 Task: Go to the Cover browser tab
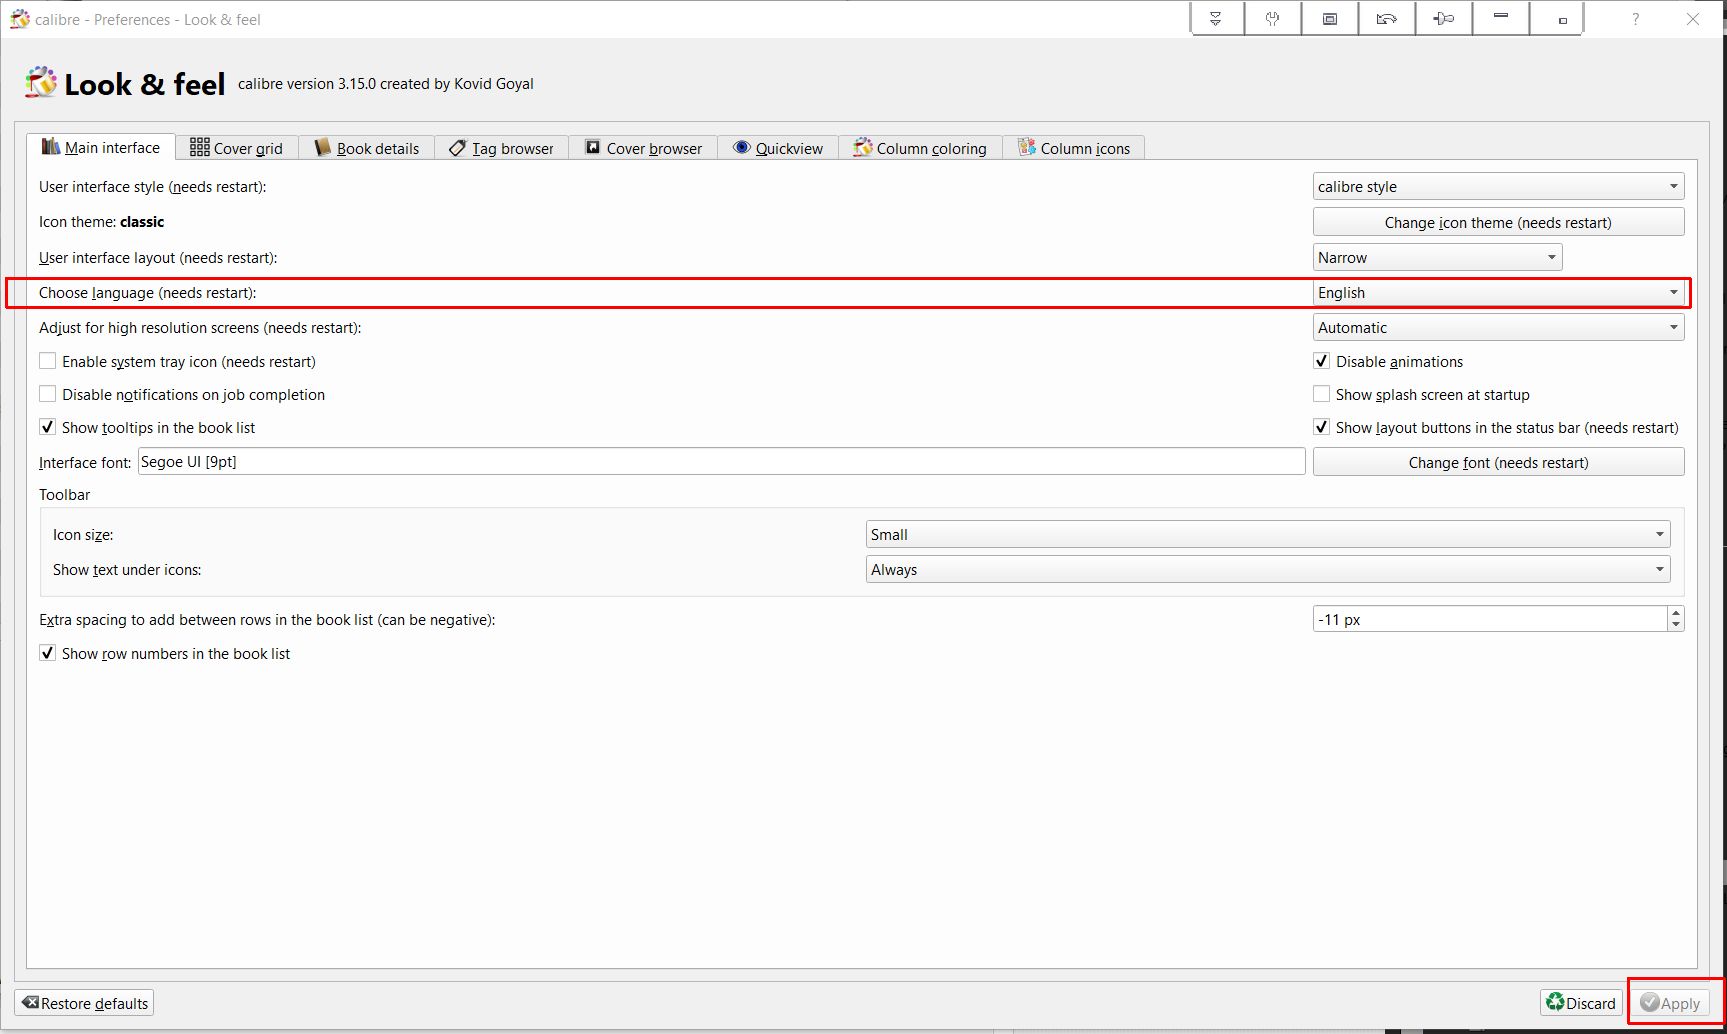[644, 148]
